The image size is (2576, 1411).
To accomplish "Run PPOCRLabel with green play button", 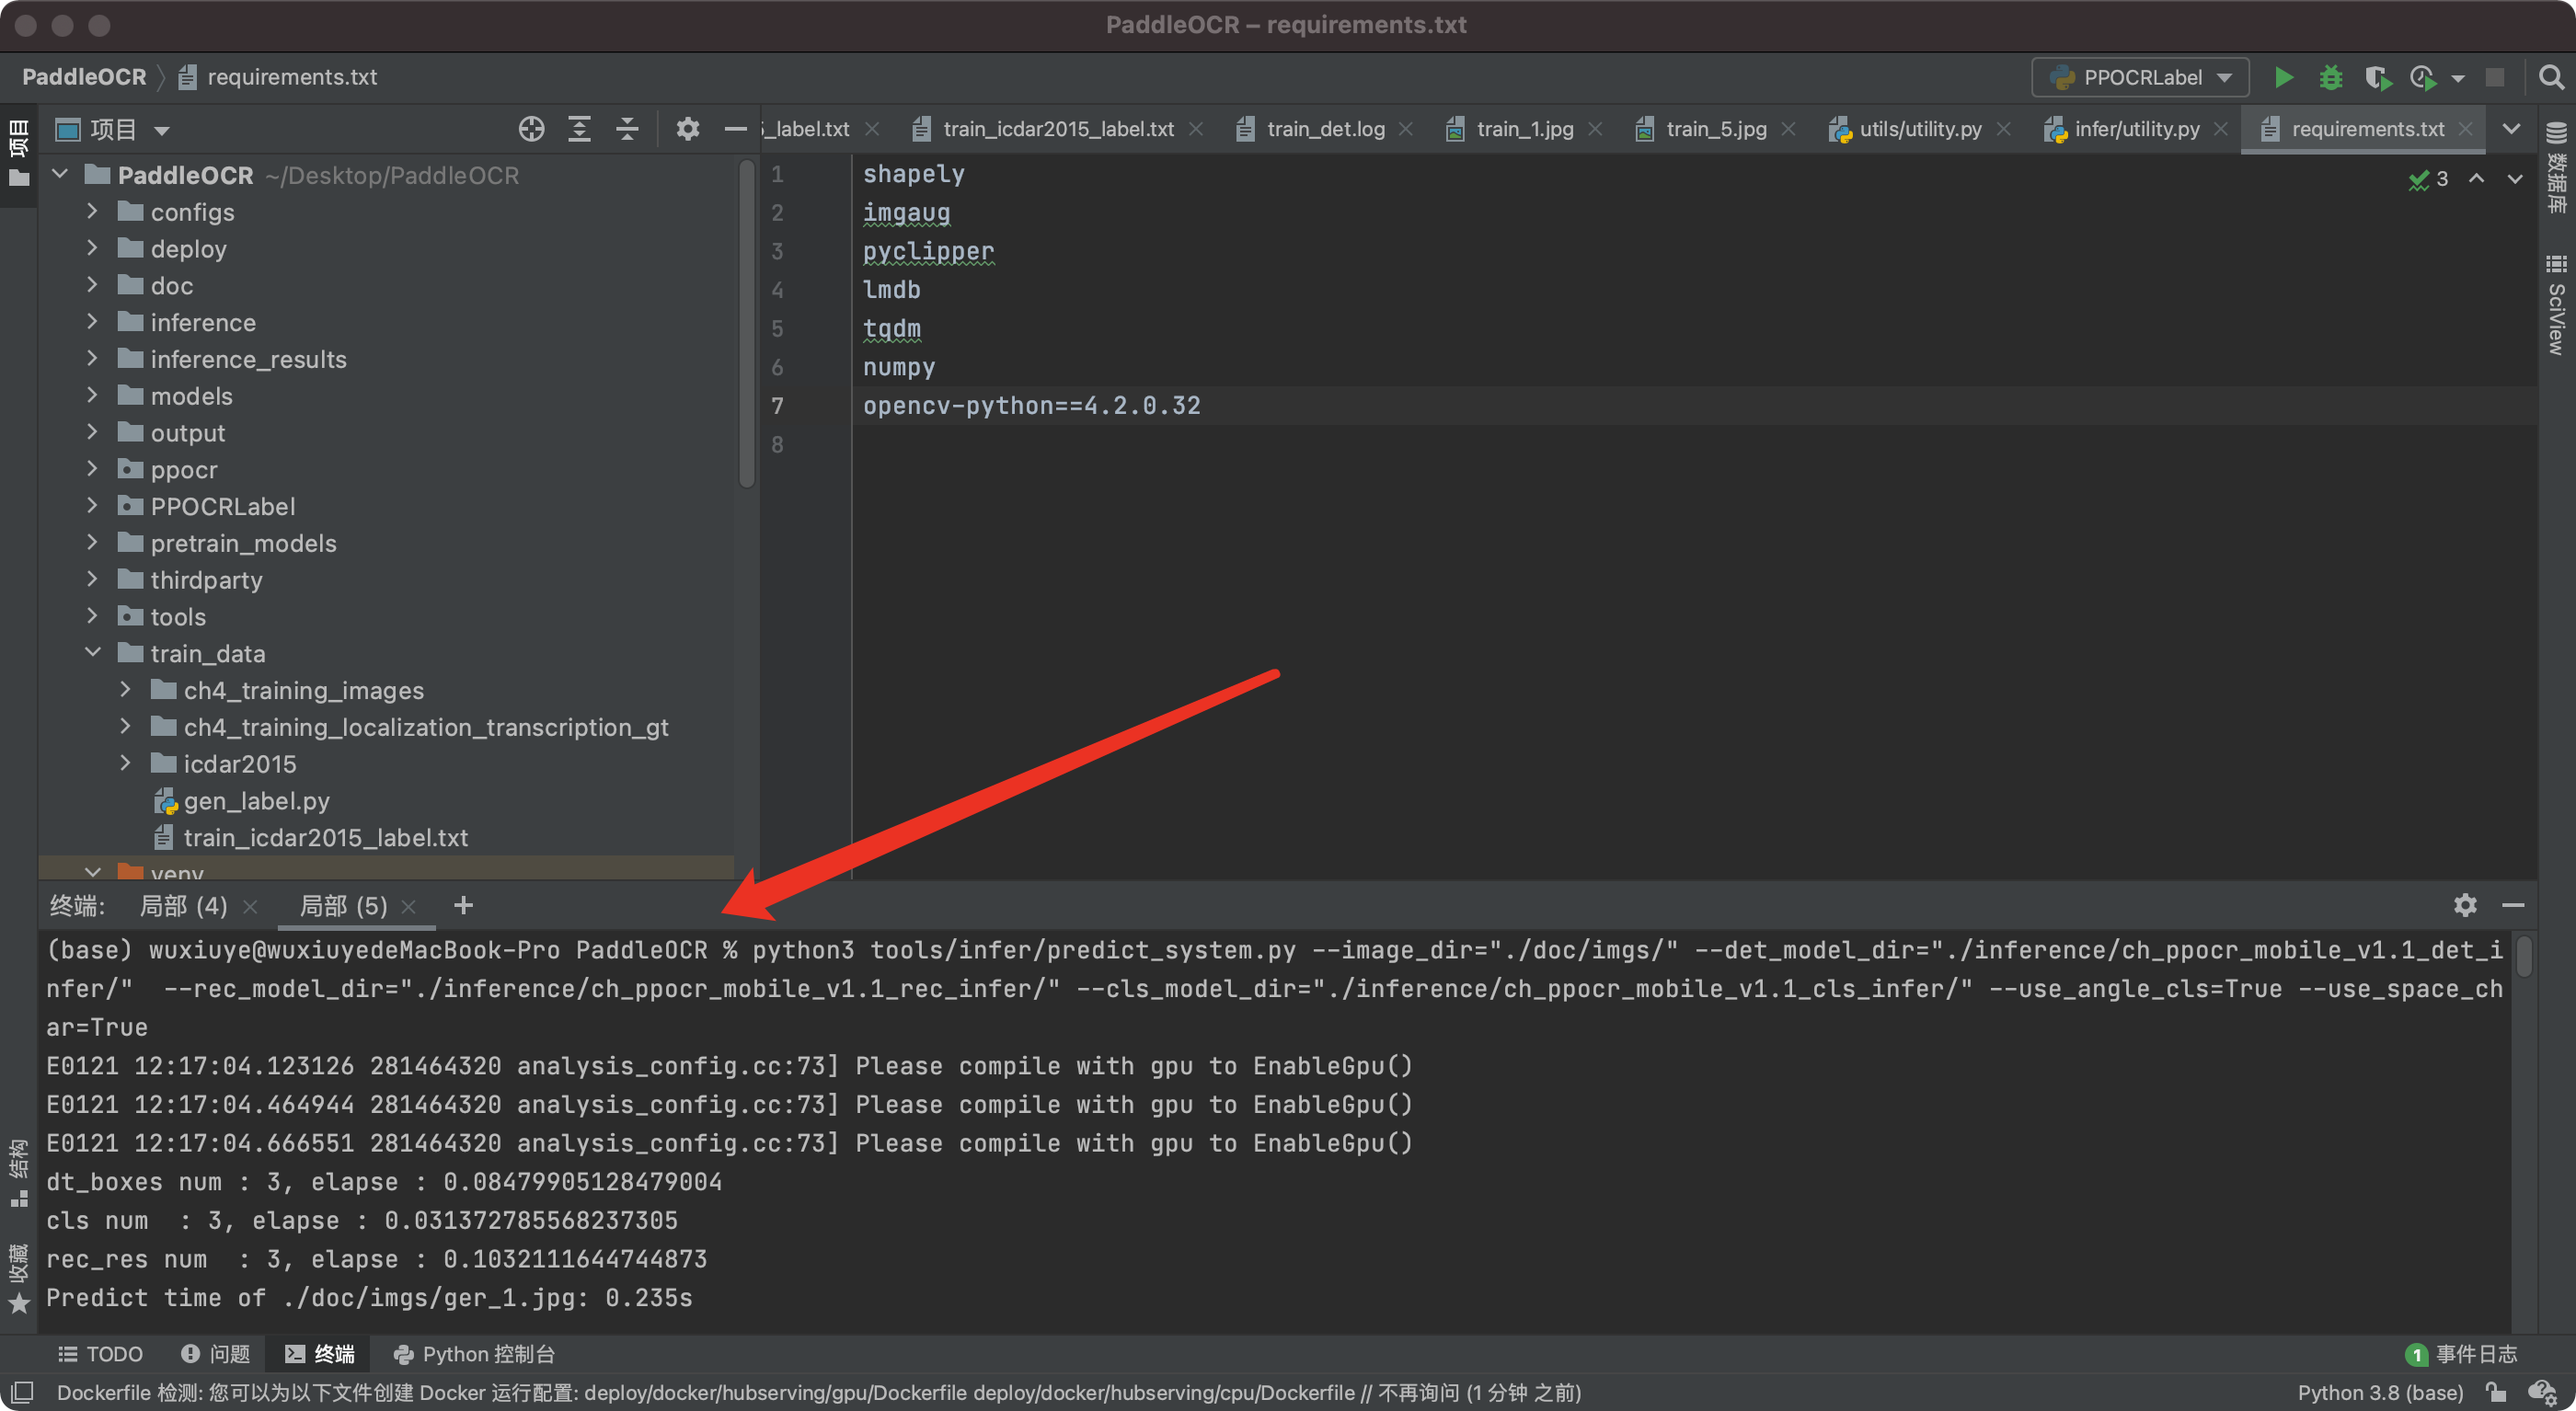I will pyautogui.click(x=2283, y=78).
